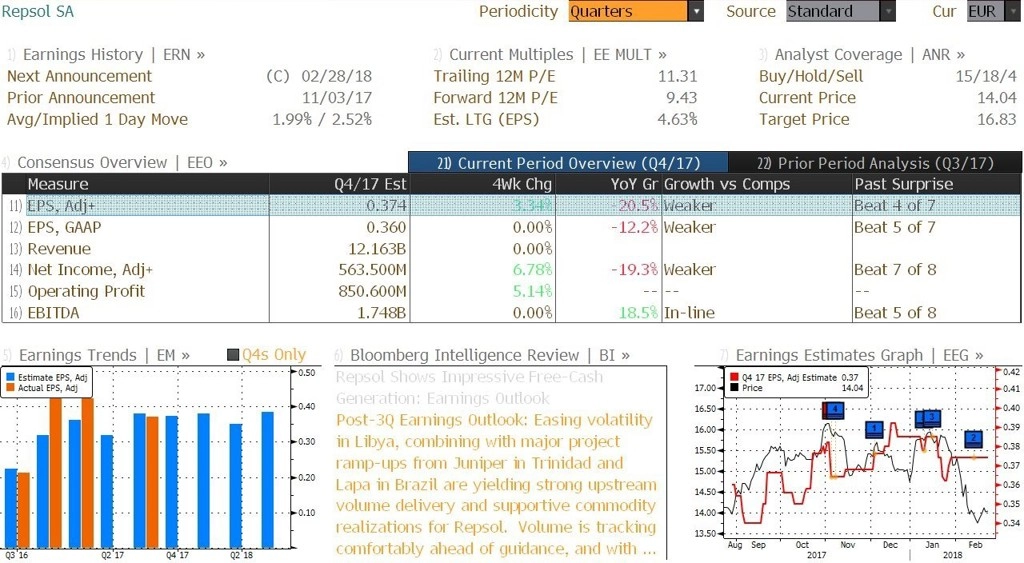This screenshot has width=1024, height=563.
Task: Click EPS GAAP Beat 5 of 7
Action: coord(895,227)
